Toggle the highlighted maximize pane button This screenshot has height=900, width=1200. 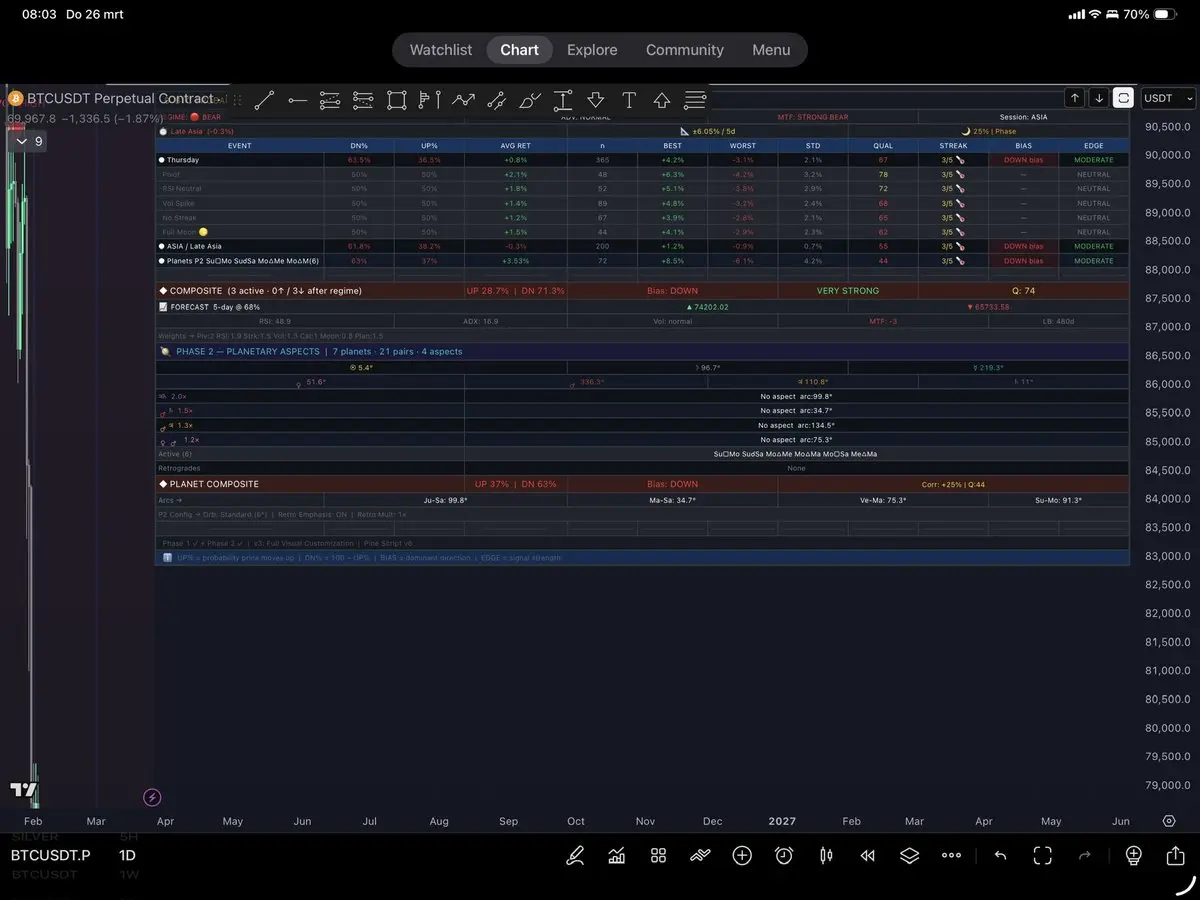(x=1124, y=98)
